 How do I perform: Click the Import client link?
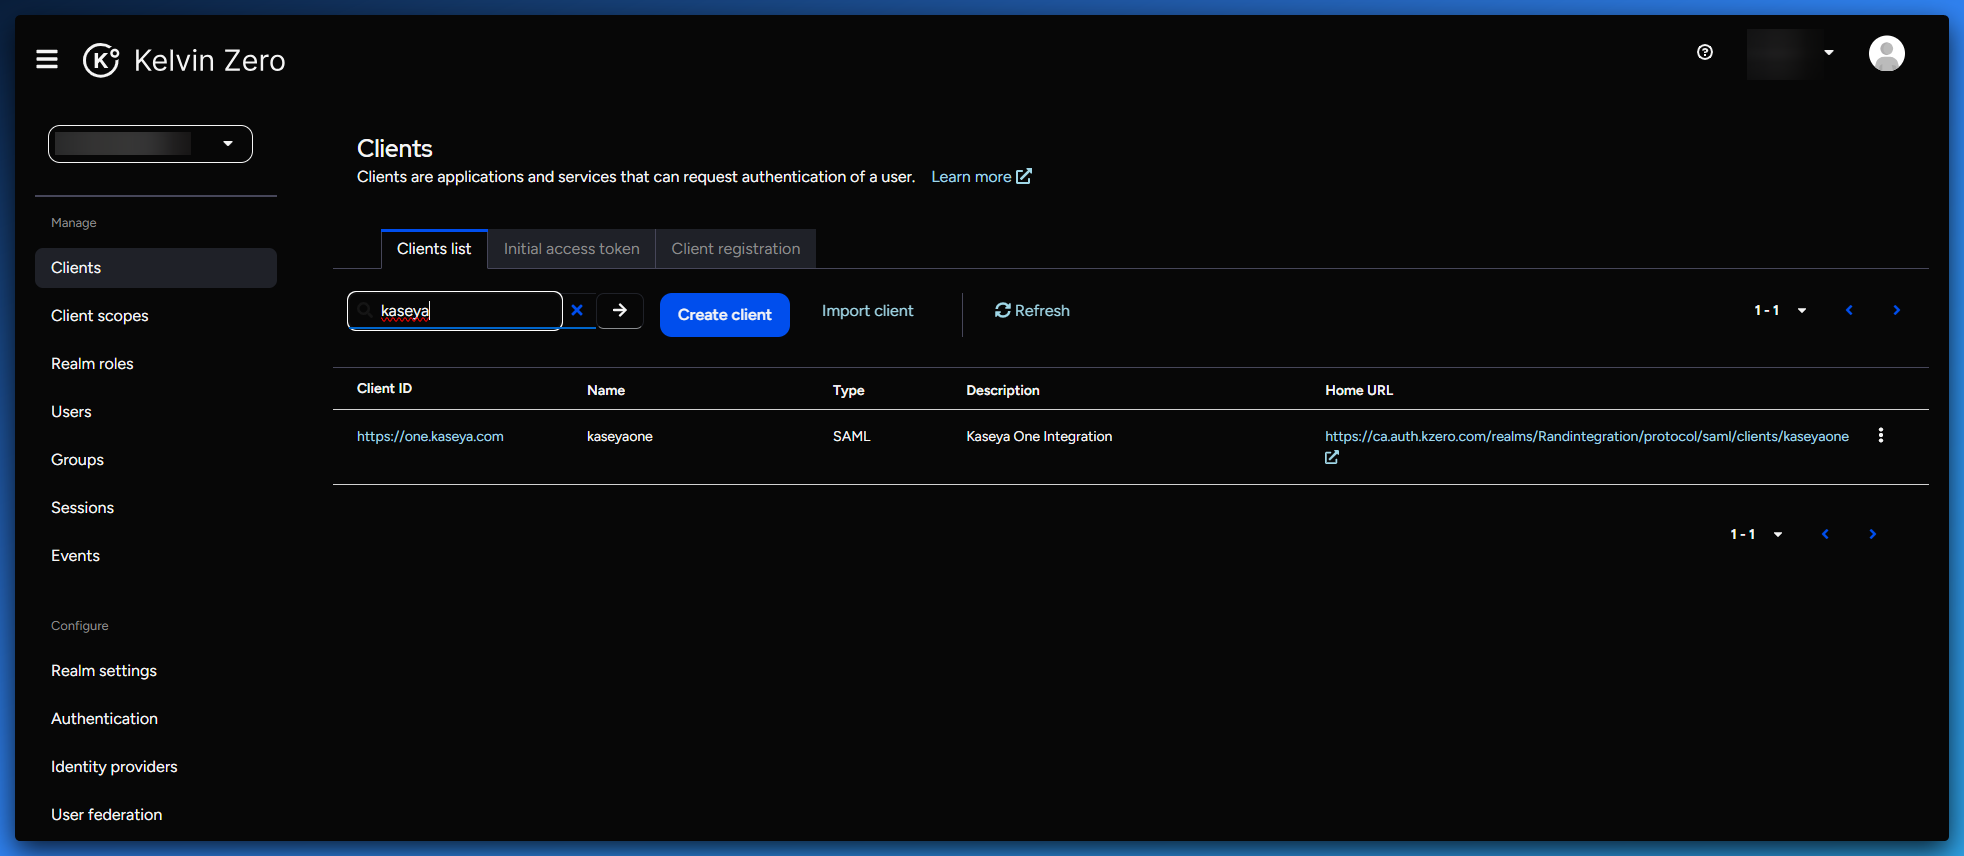[x=867, y=311]
